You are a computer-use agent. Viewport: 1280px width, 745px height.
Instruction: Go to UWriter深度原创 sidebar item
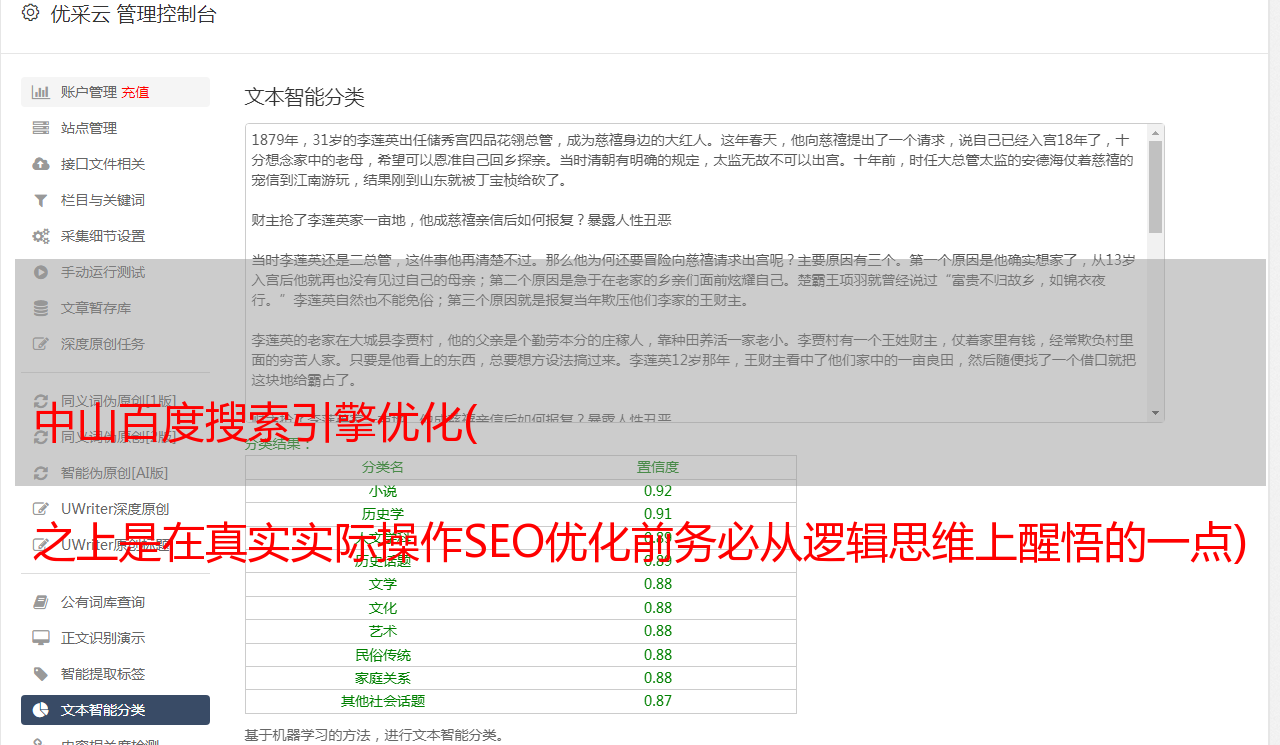click(115, 509)
